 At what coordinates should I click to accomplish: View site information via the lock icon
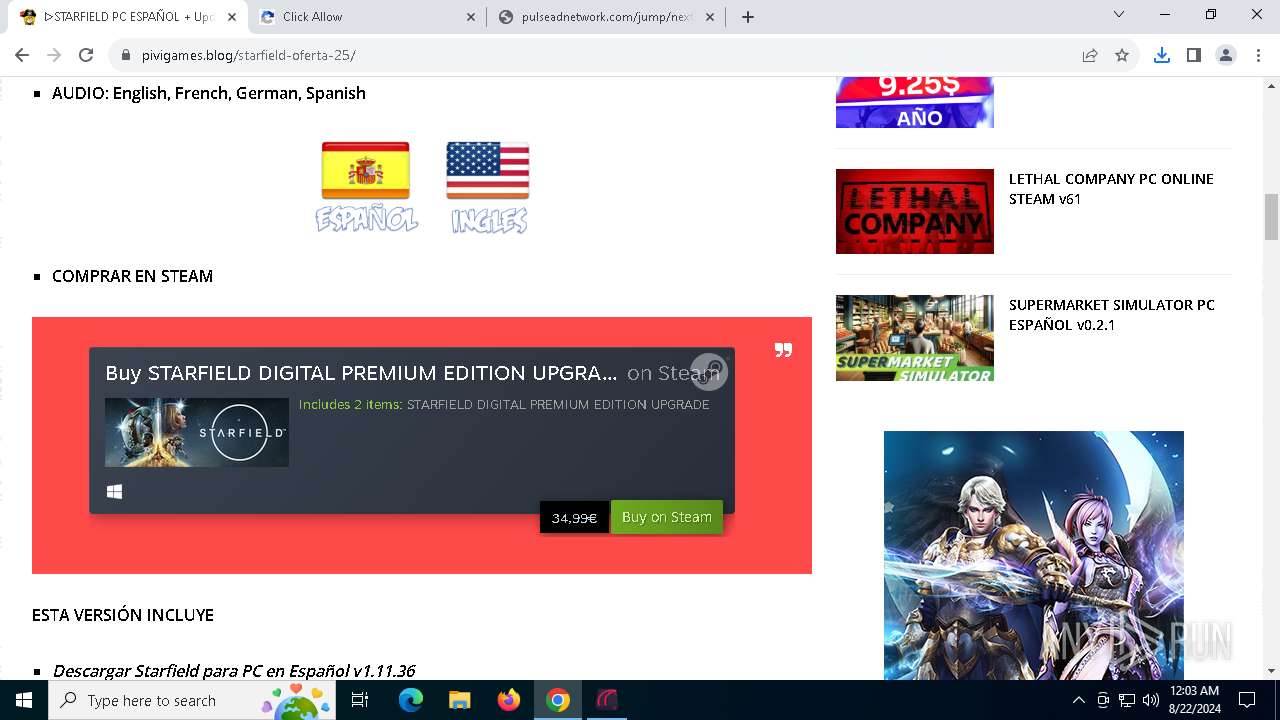coord(126,55)
